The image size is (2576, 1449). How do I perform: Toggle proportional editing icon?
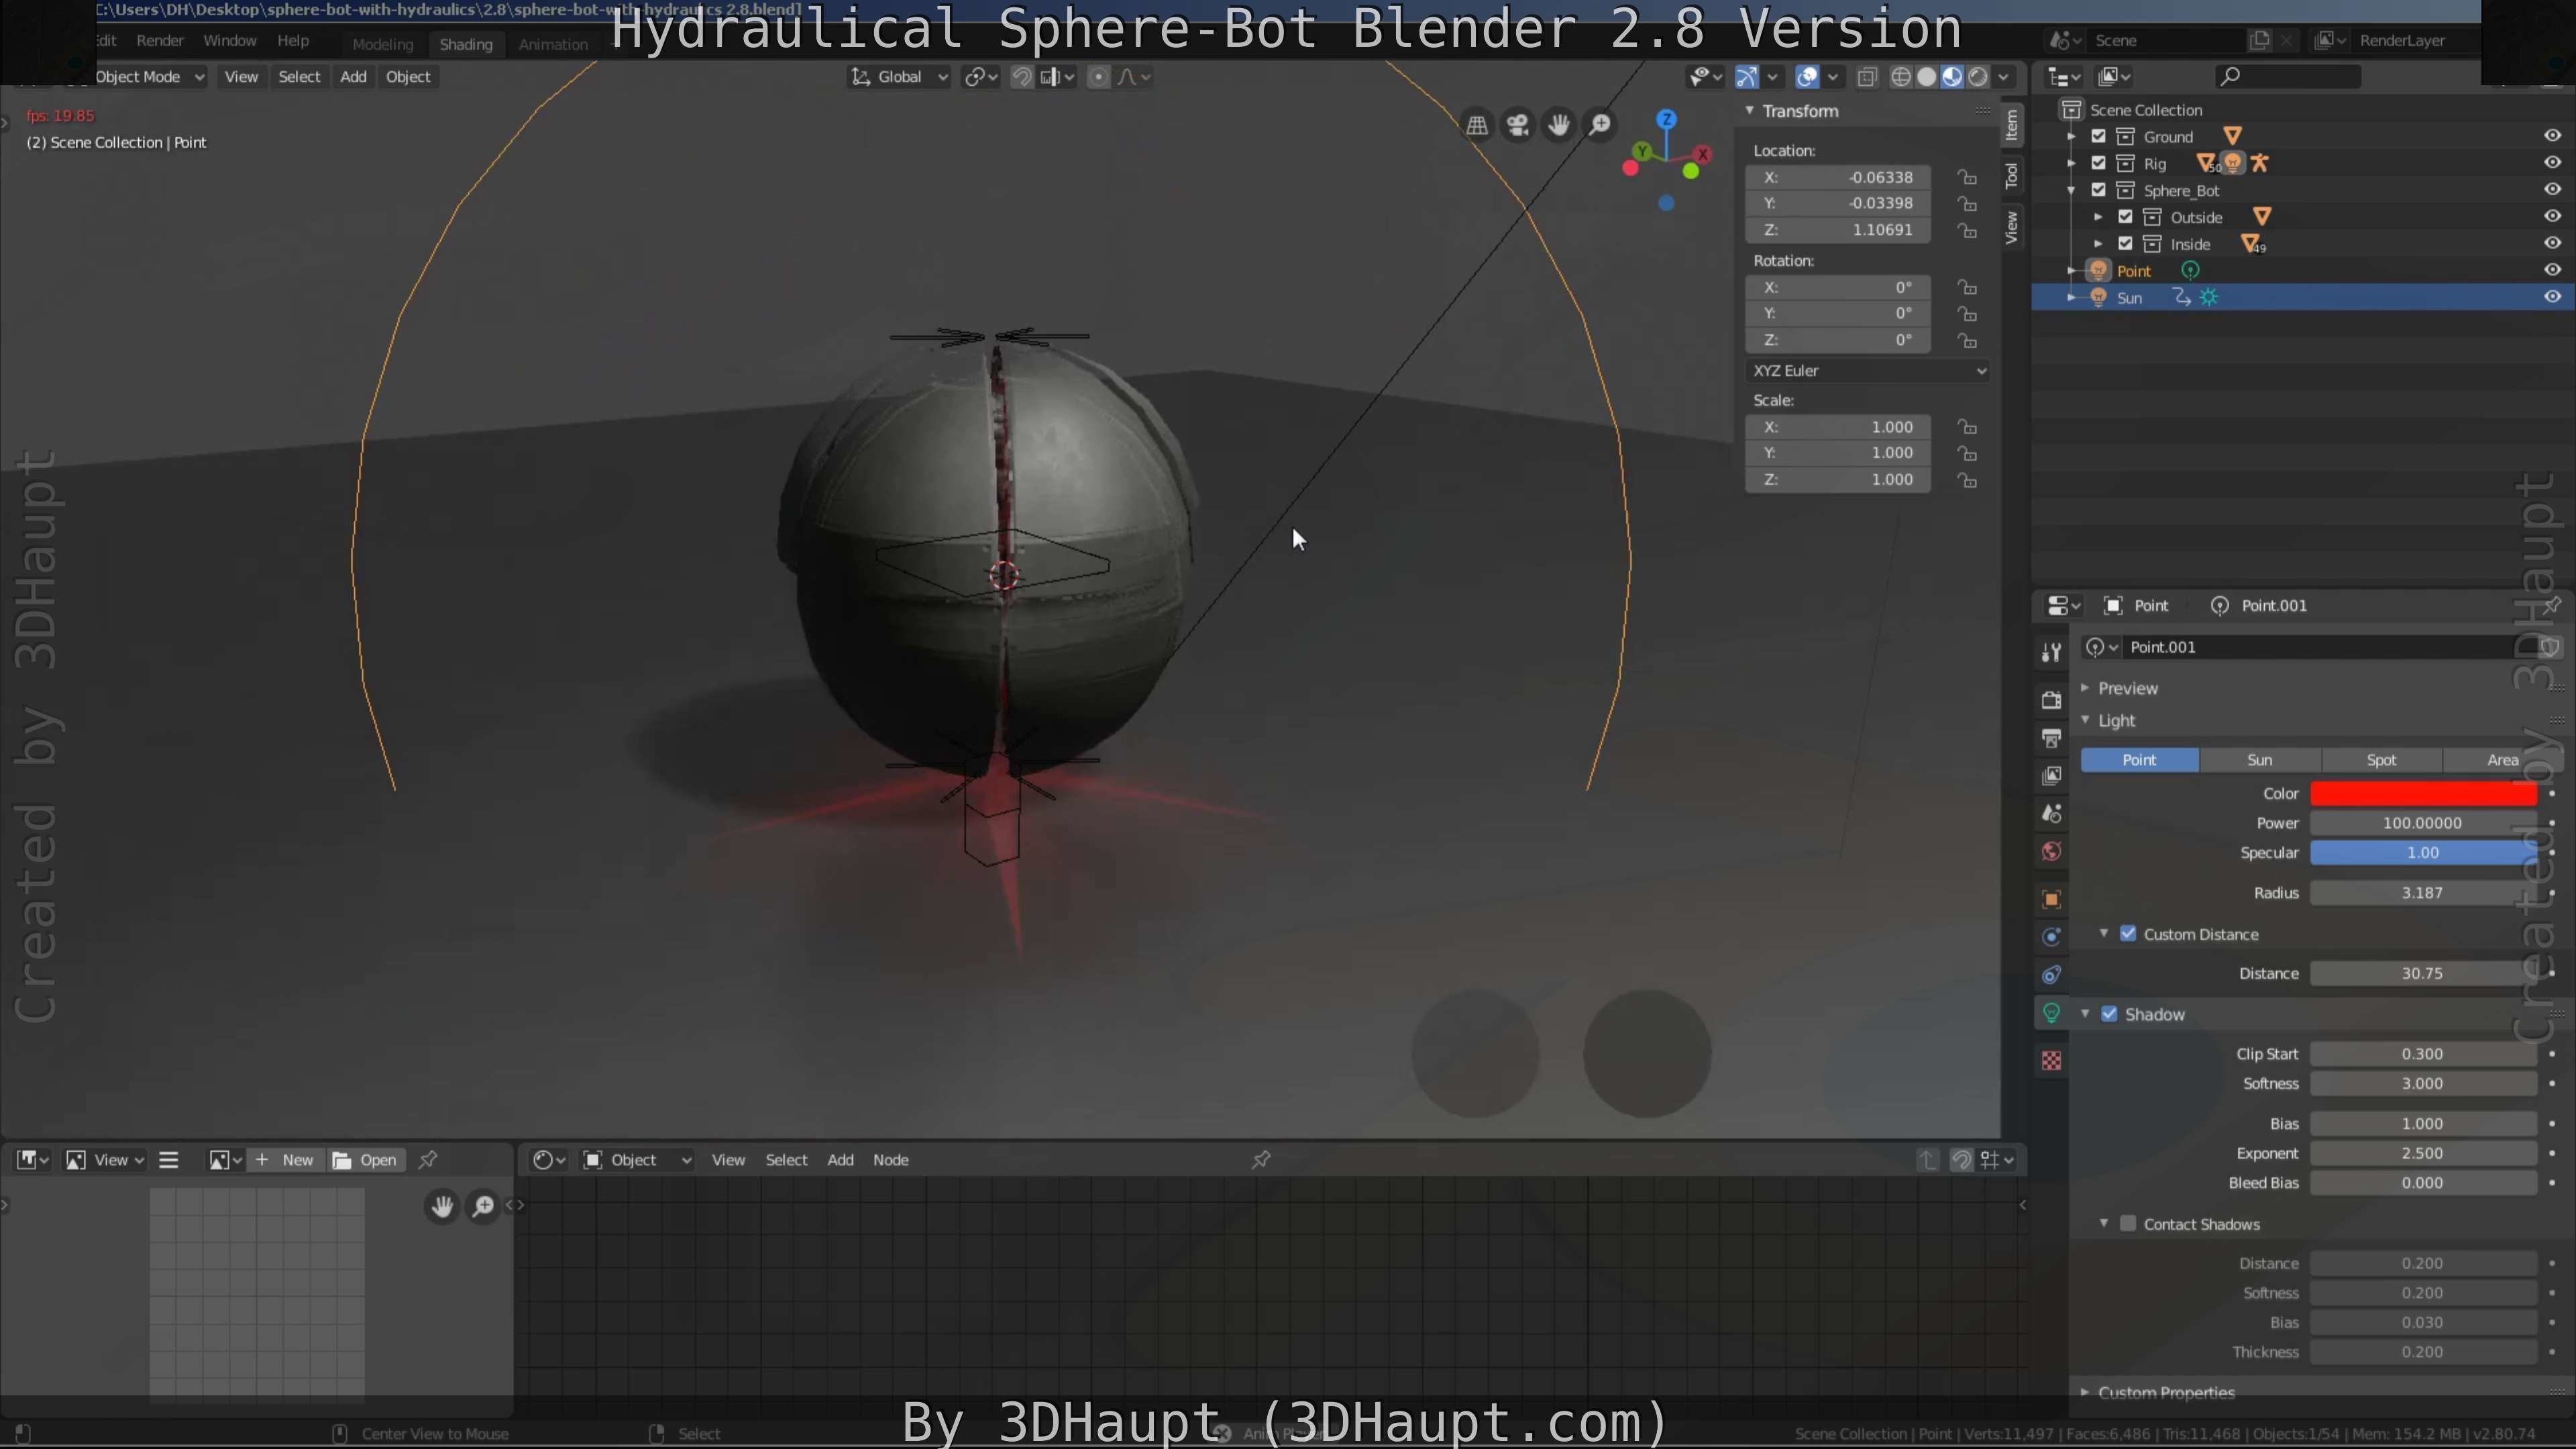[1098, 77]
